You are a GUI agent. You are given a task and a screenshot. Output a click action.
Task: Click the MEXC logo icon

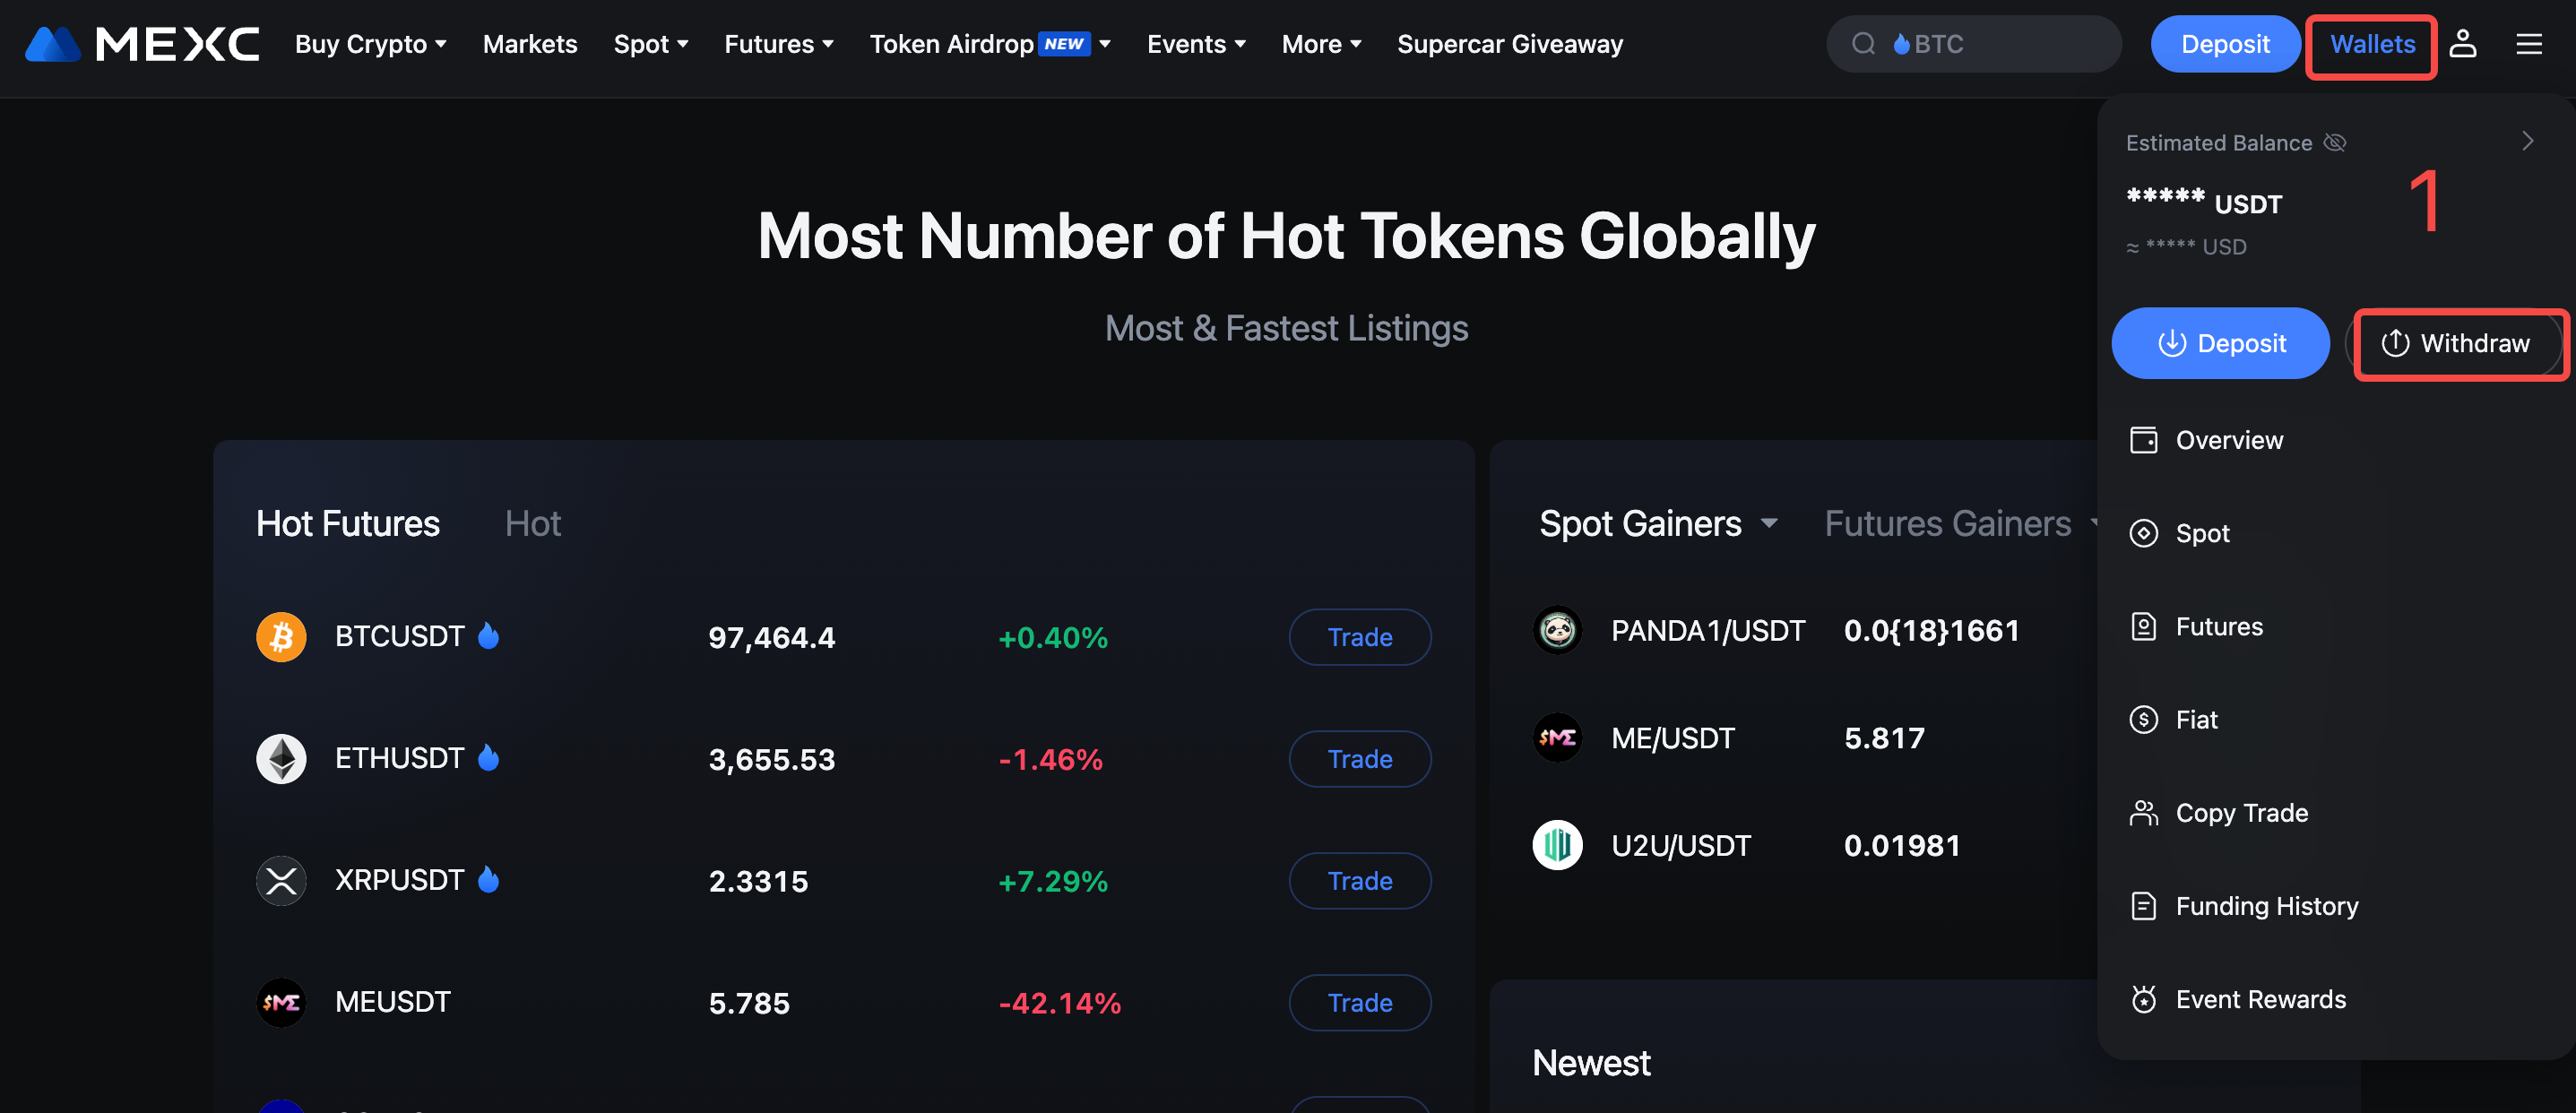pyautogui.click(x=52, y=44)
